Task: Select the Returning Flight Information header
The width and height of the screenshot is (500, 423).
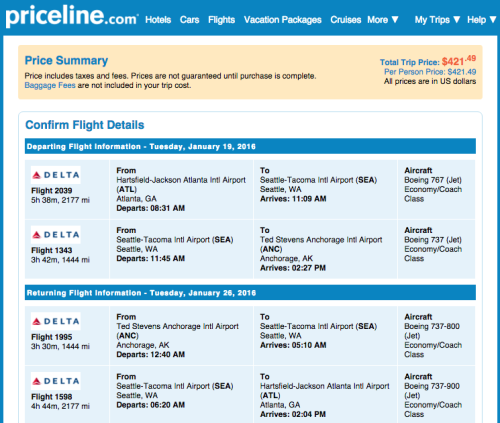Action: [250, 293]
